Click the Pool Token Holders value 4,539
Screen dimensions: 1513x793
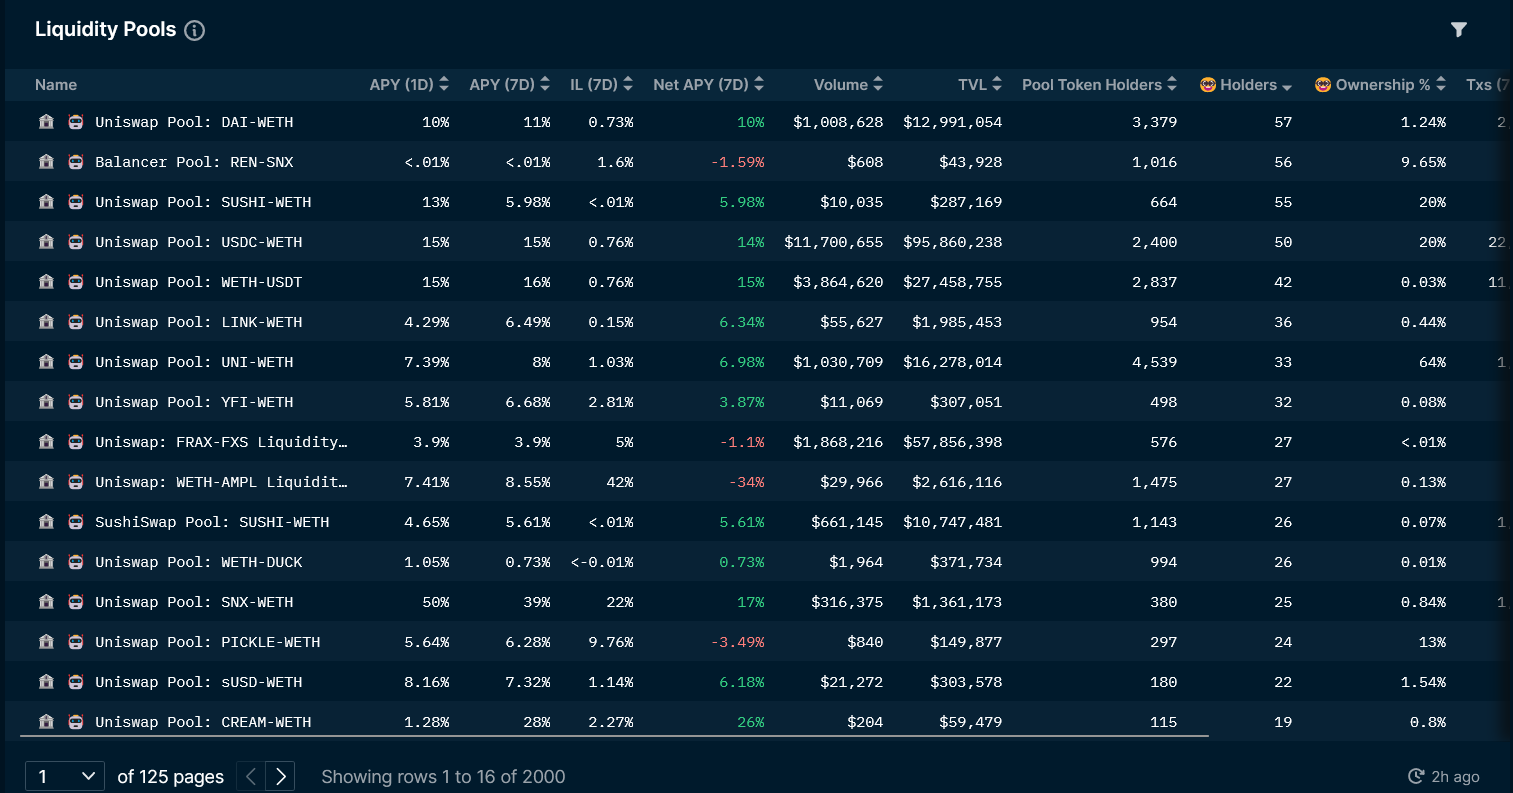pyautogui.click(x=1155, y=362)
